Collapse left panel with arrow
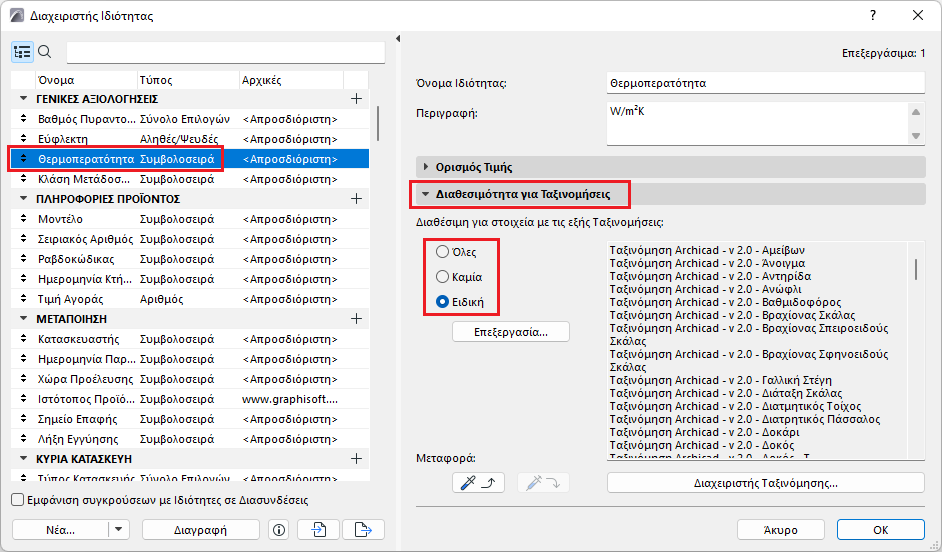The width and height of the screenshot is (942, 552). [x=398, y=39]
